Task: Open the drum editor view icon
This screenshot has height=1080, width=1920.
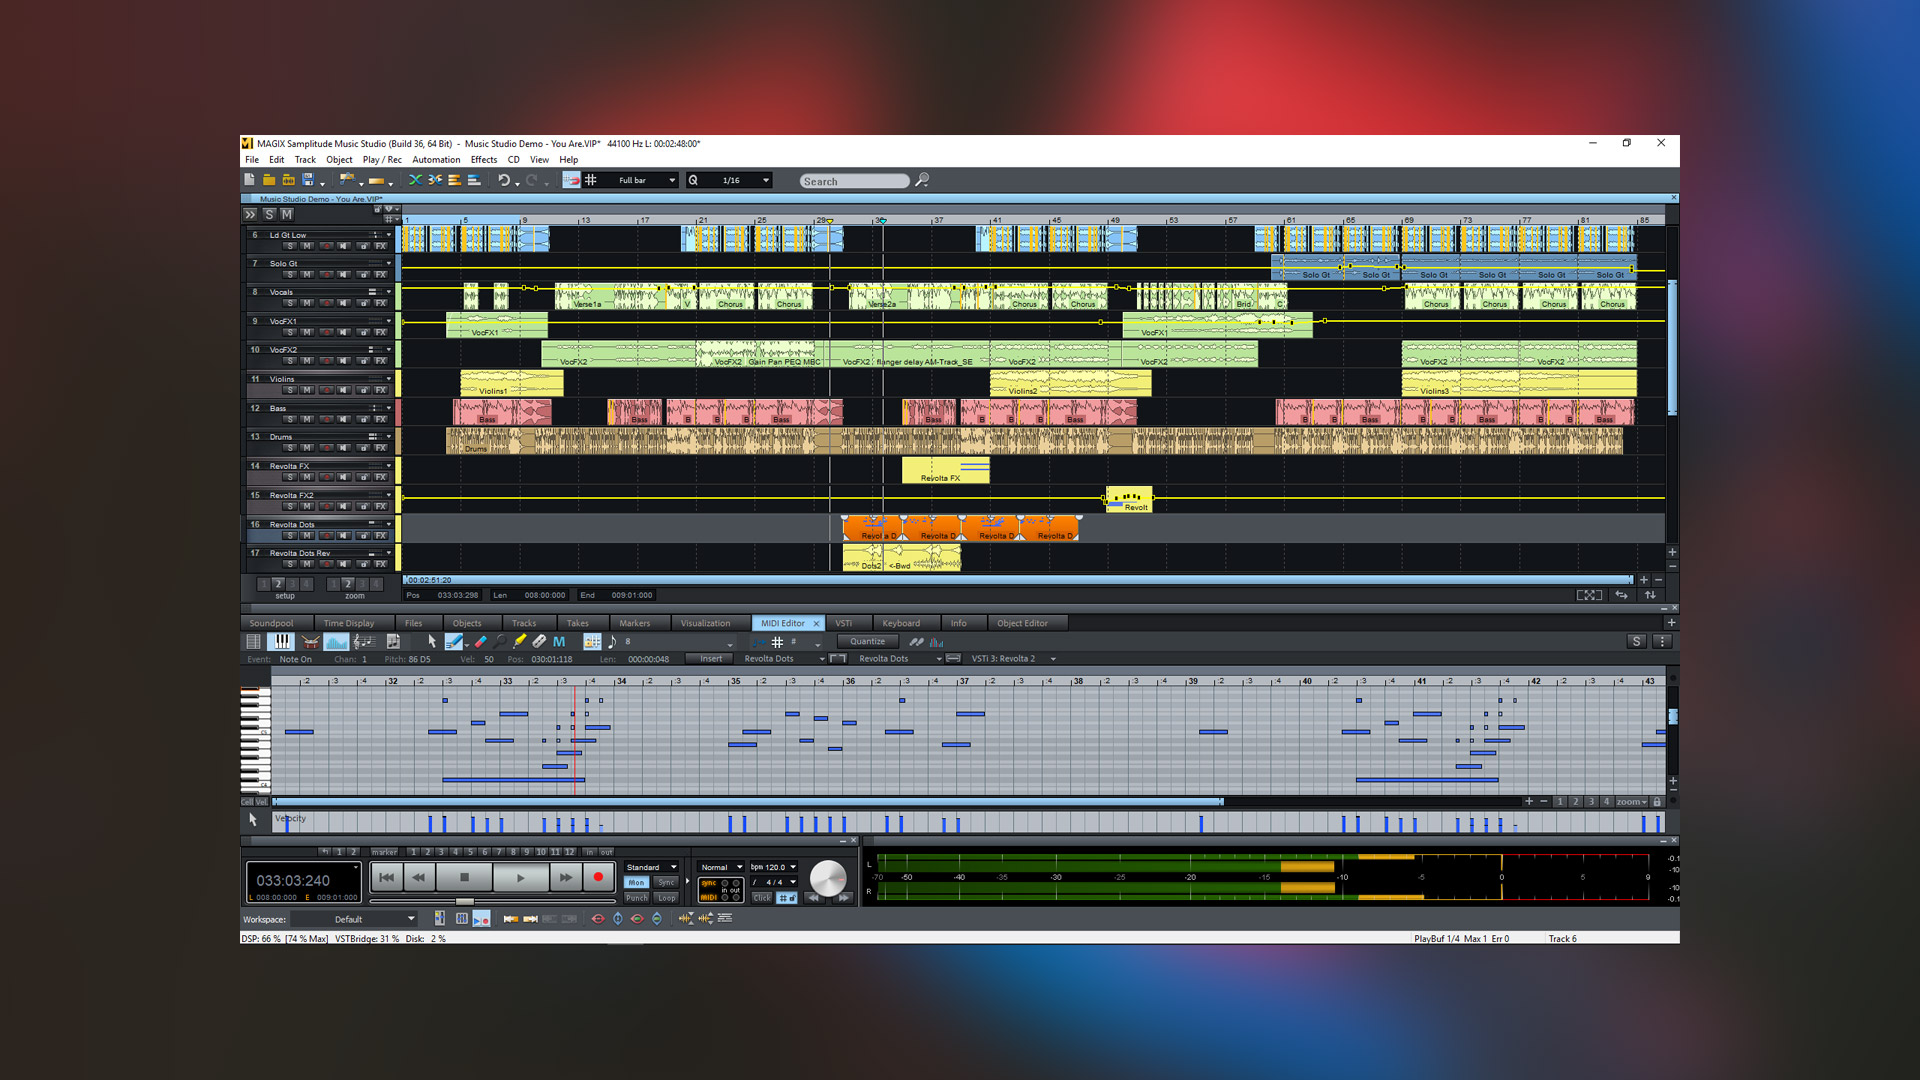Action: [x=310, y=643]
